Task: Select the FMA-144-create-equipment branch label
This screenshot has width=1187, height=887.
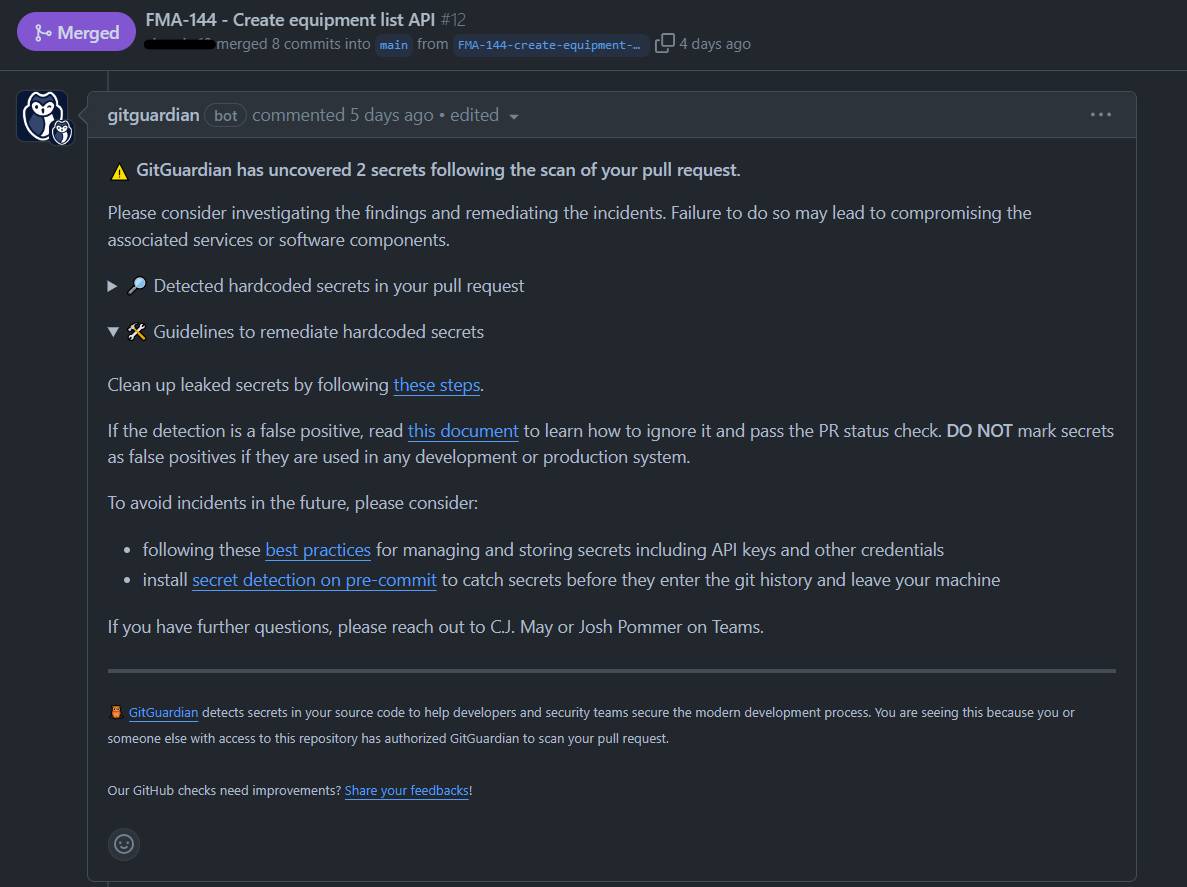Action: (550, 44)
